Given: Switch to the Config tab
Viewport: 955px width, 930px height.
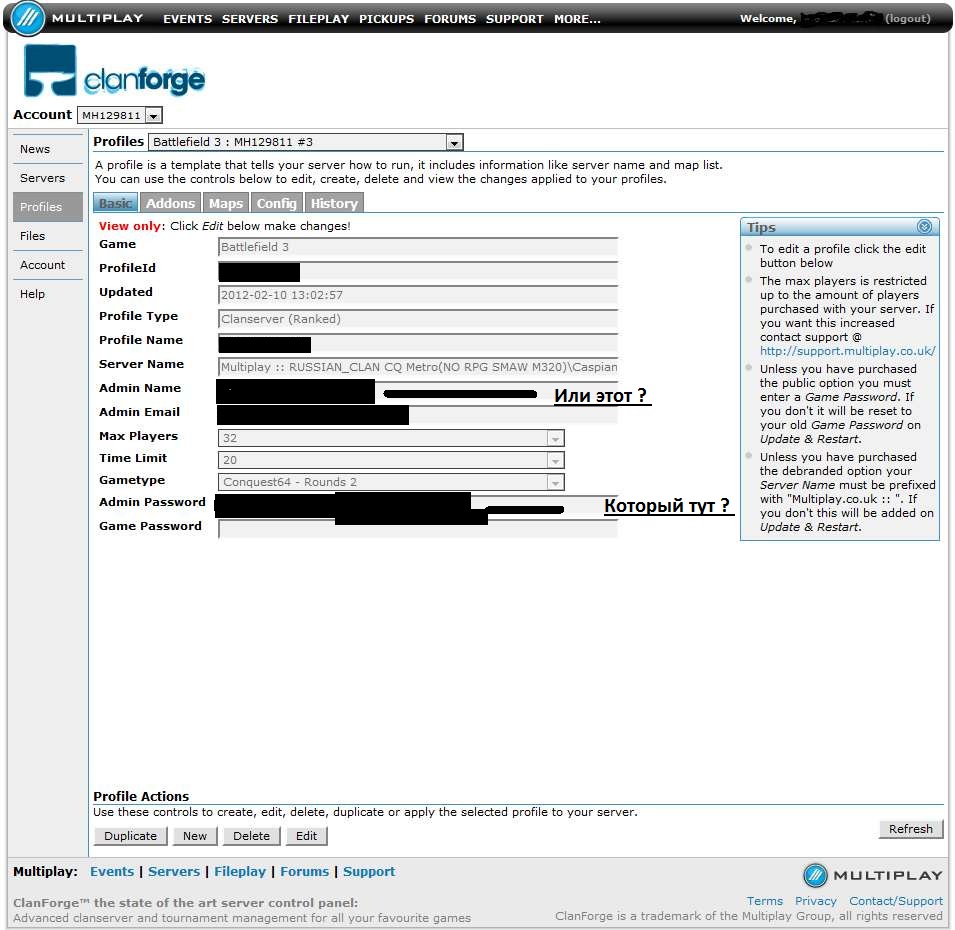Looking at the screenshot, I should tap(277, 203).
